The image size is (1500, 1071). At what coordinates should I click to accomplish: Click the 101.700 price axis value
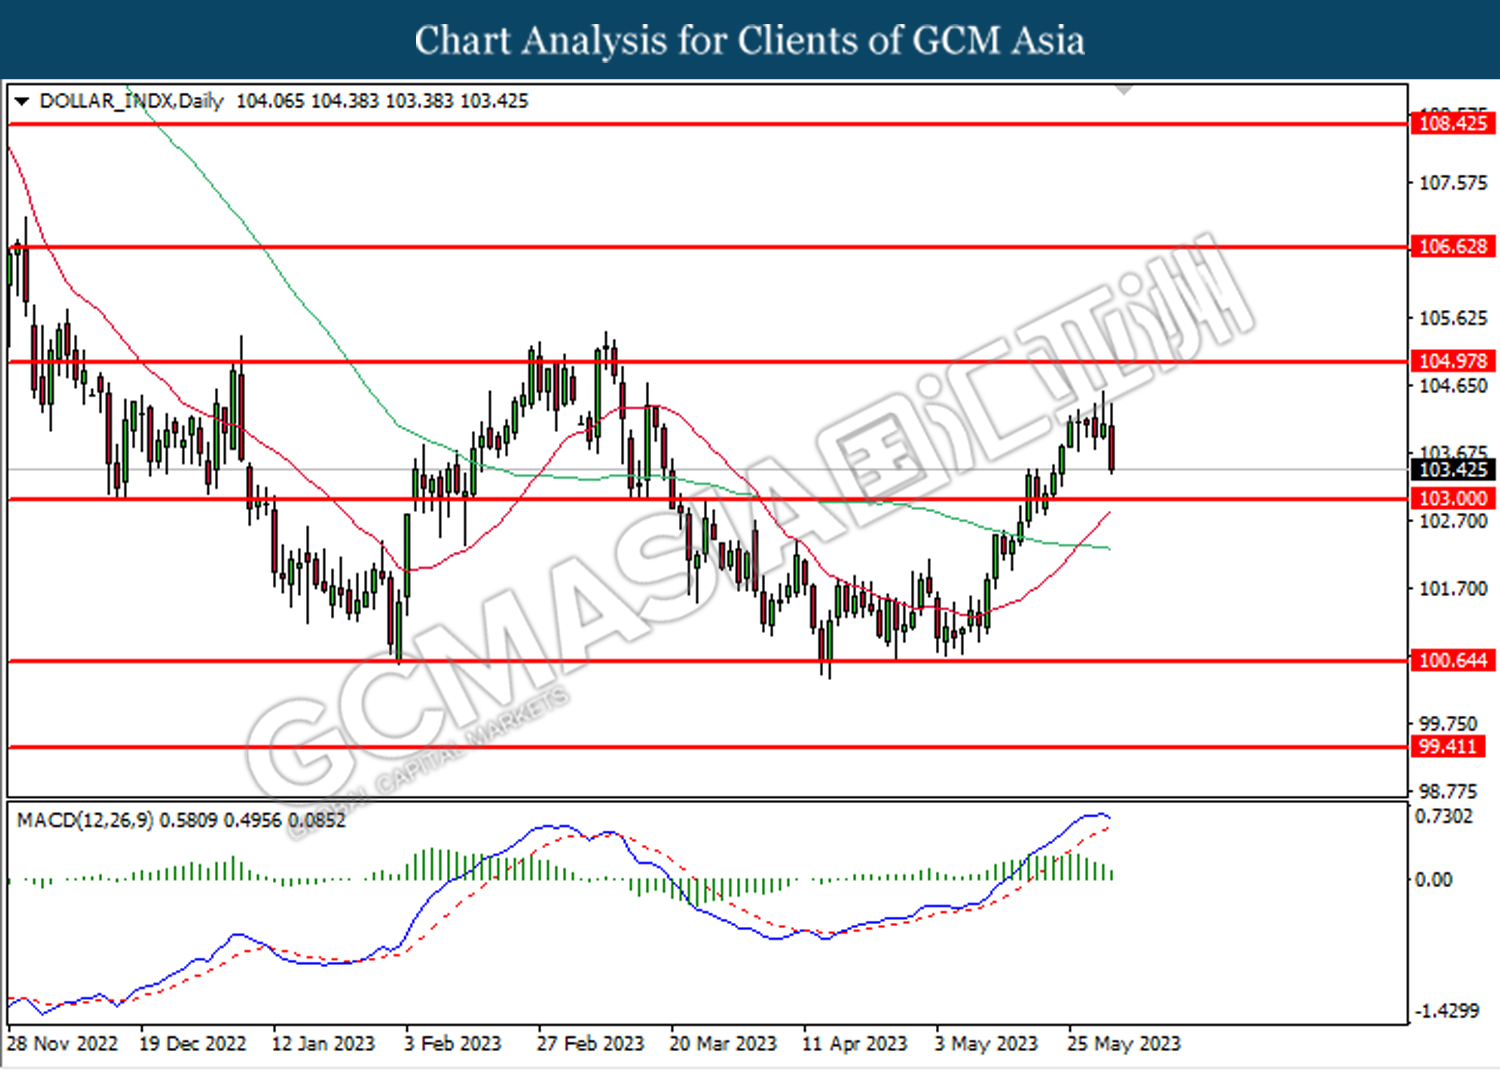point(1453,588)
